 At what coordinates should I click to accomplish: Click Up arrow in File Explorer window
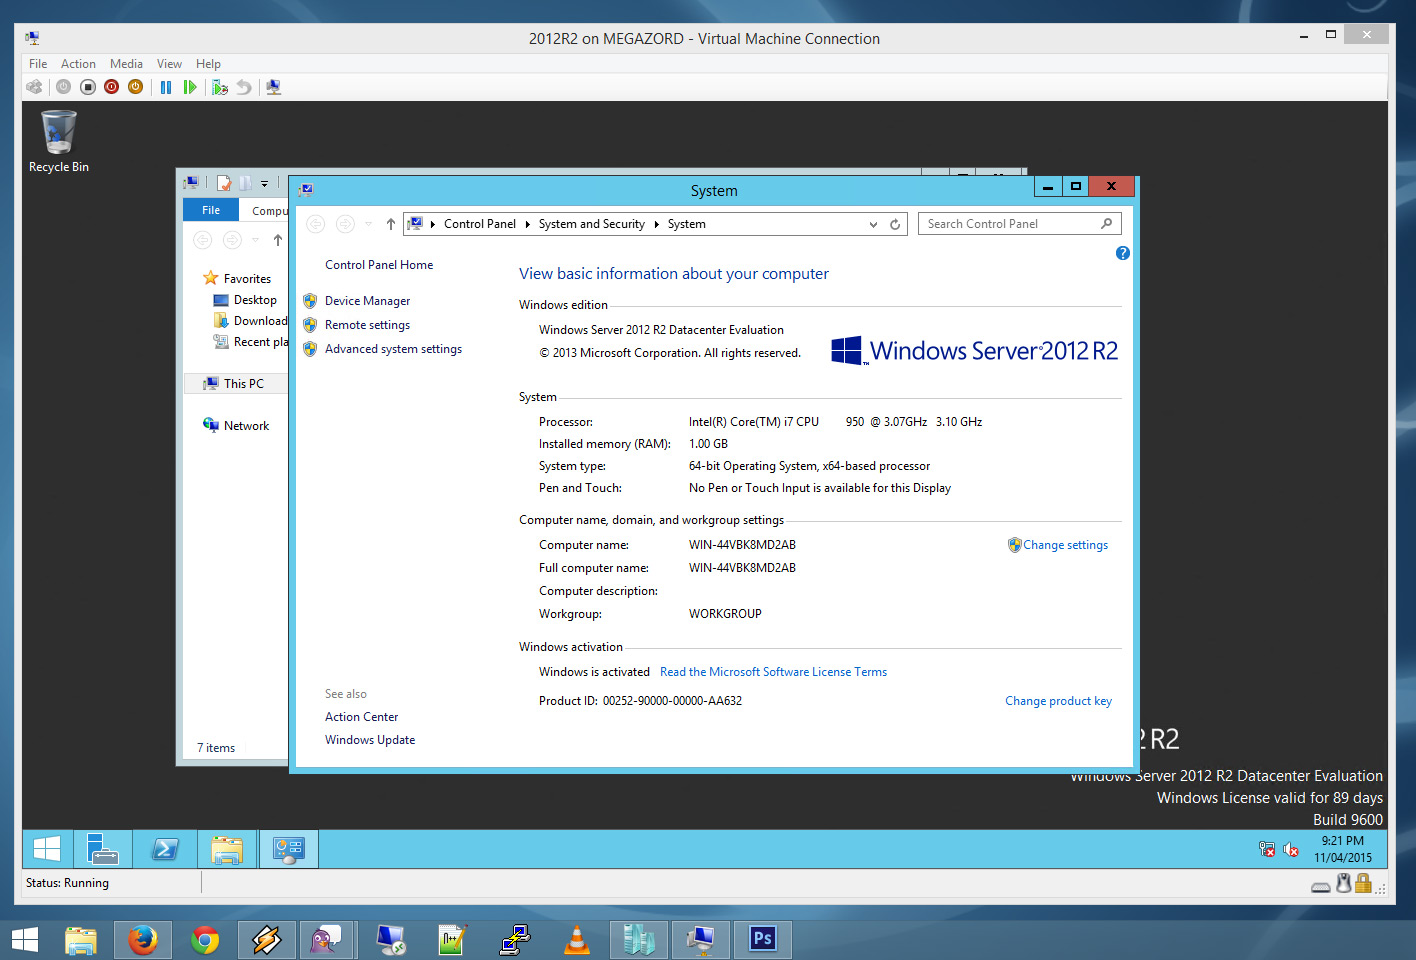pos(277,240)
